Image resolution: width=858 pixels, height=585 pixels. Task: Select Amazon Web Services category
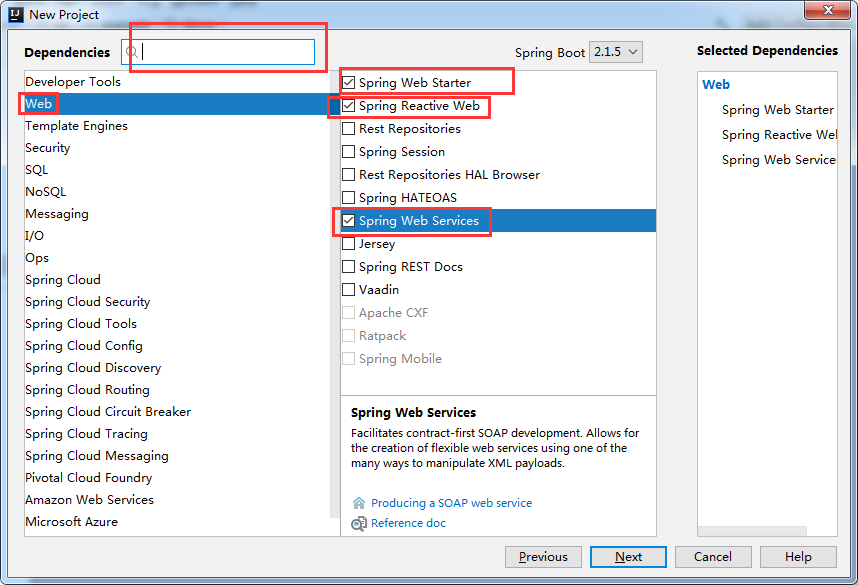point(177,500)
